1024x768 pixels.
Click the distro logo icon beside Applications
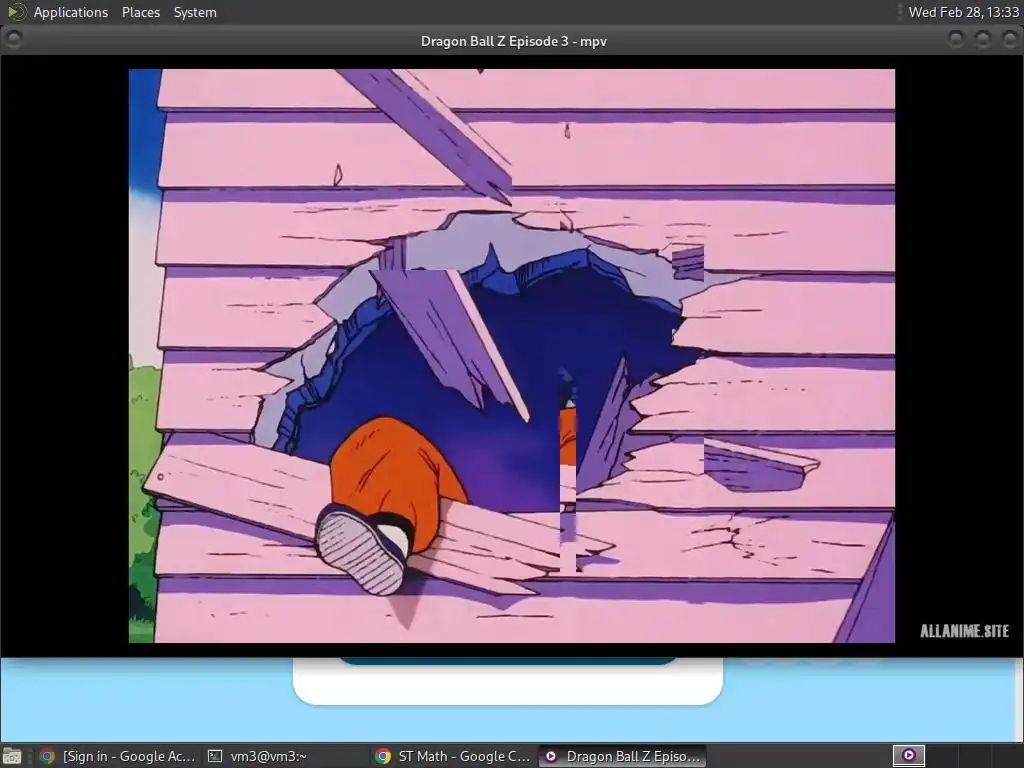16,12
